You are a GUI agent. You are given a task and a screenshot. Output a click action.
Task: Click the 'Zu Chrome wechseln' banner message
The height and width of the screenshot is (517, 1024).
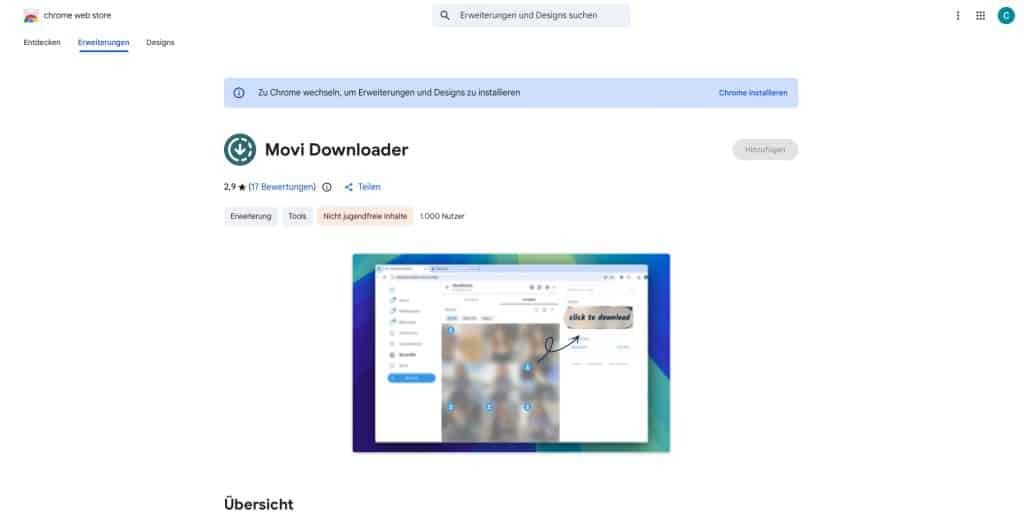(x=389, y=93)
